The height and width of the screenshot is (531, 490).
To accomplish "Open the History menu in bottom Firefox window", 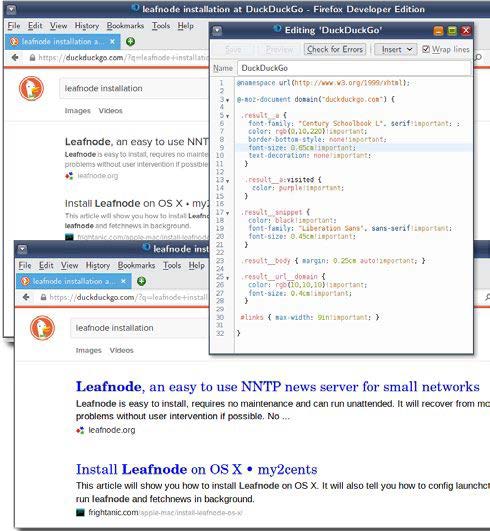I will pyautogui.click(x=98, y=266).
